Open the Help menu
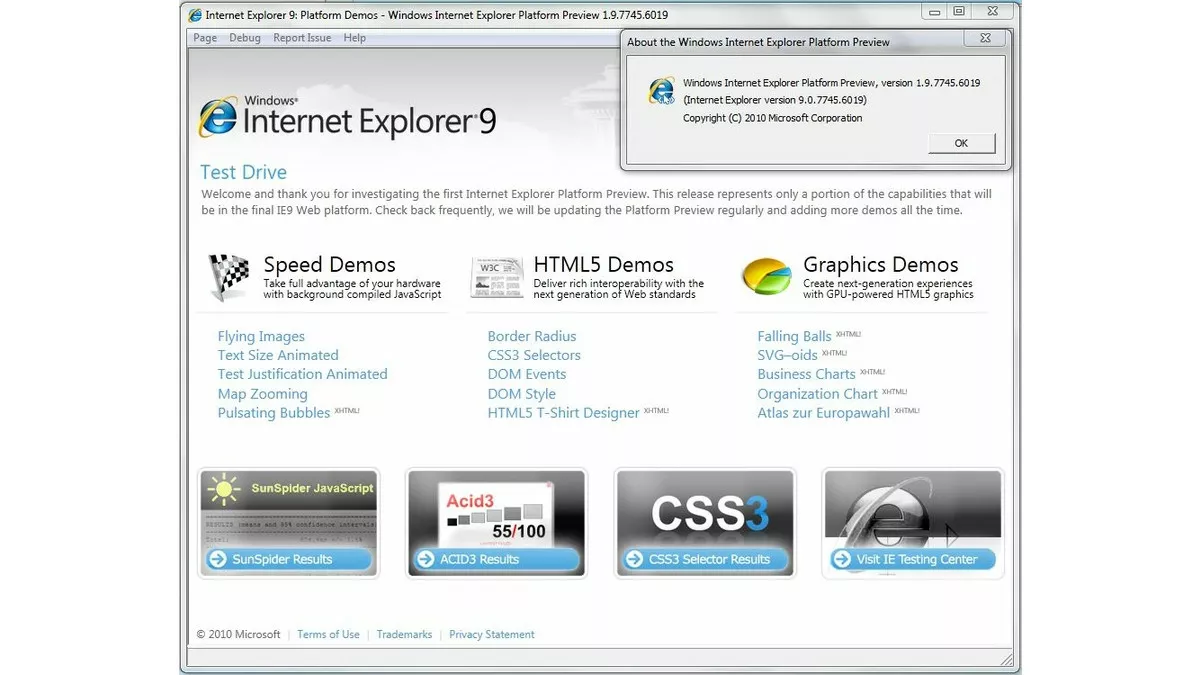The image size is (1200, 675). coord(353,37)
